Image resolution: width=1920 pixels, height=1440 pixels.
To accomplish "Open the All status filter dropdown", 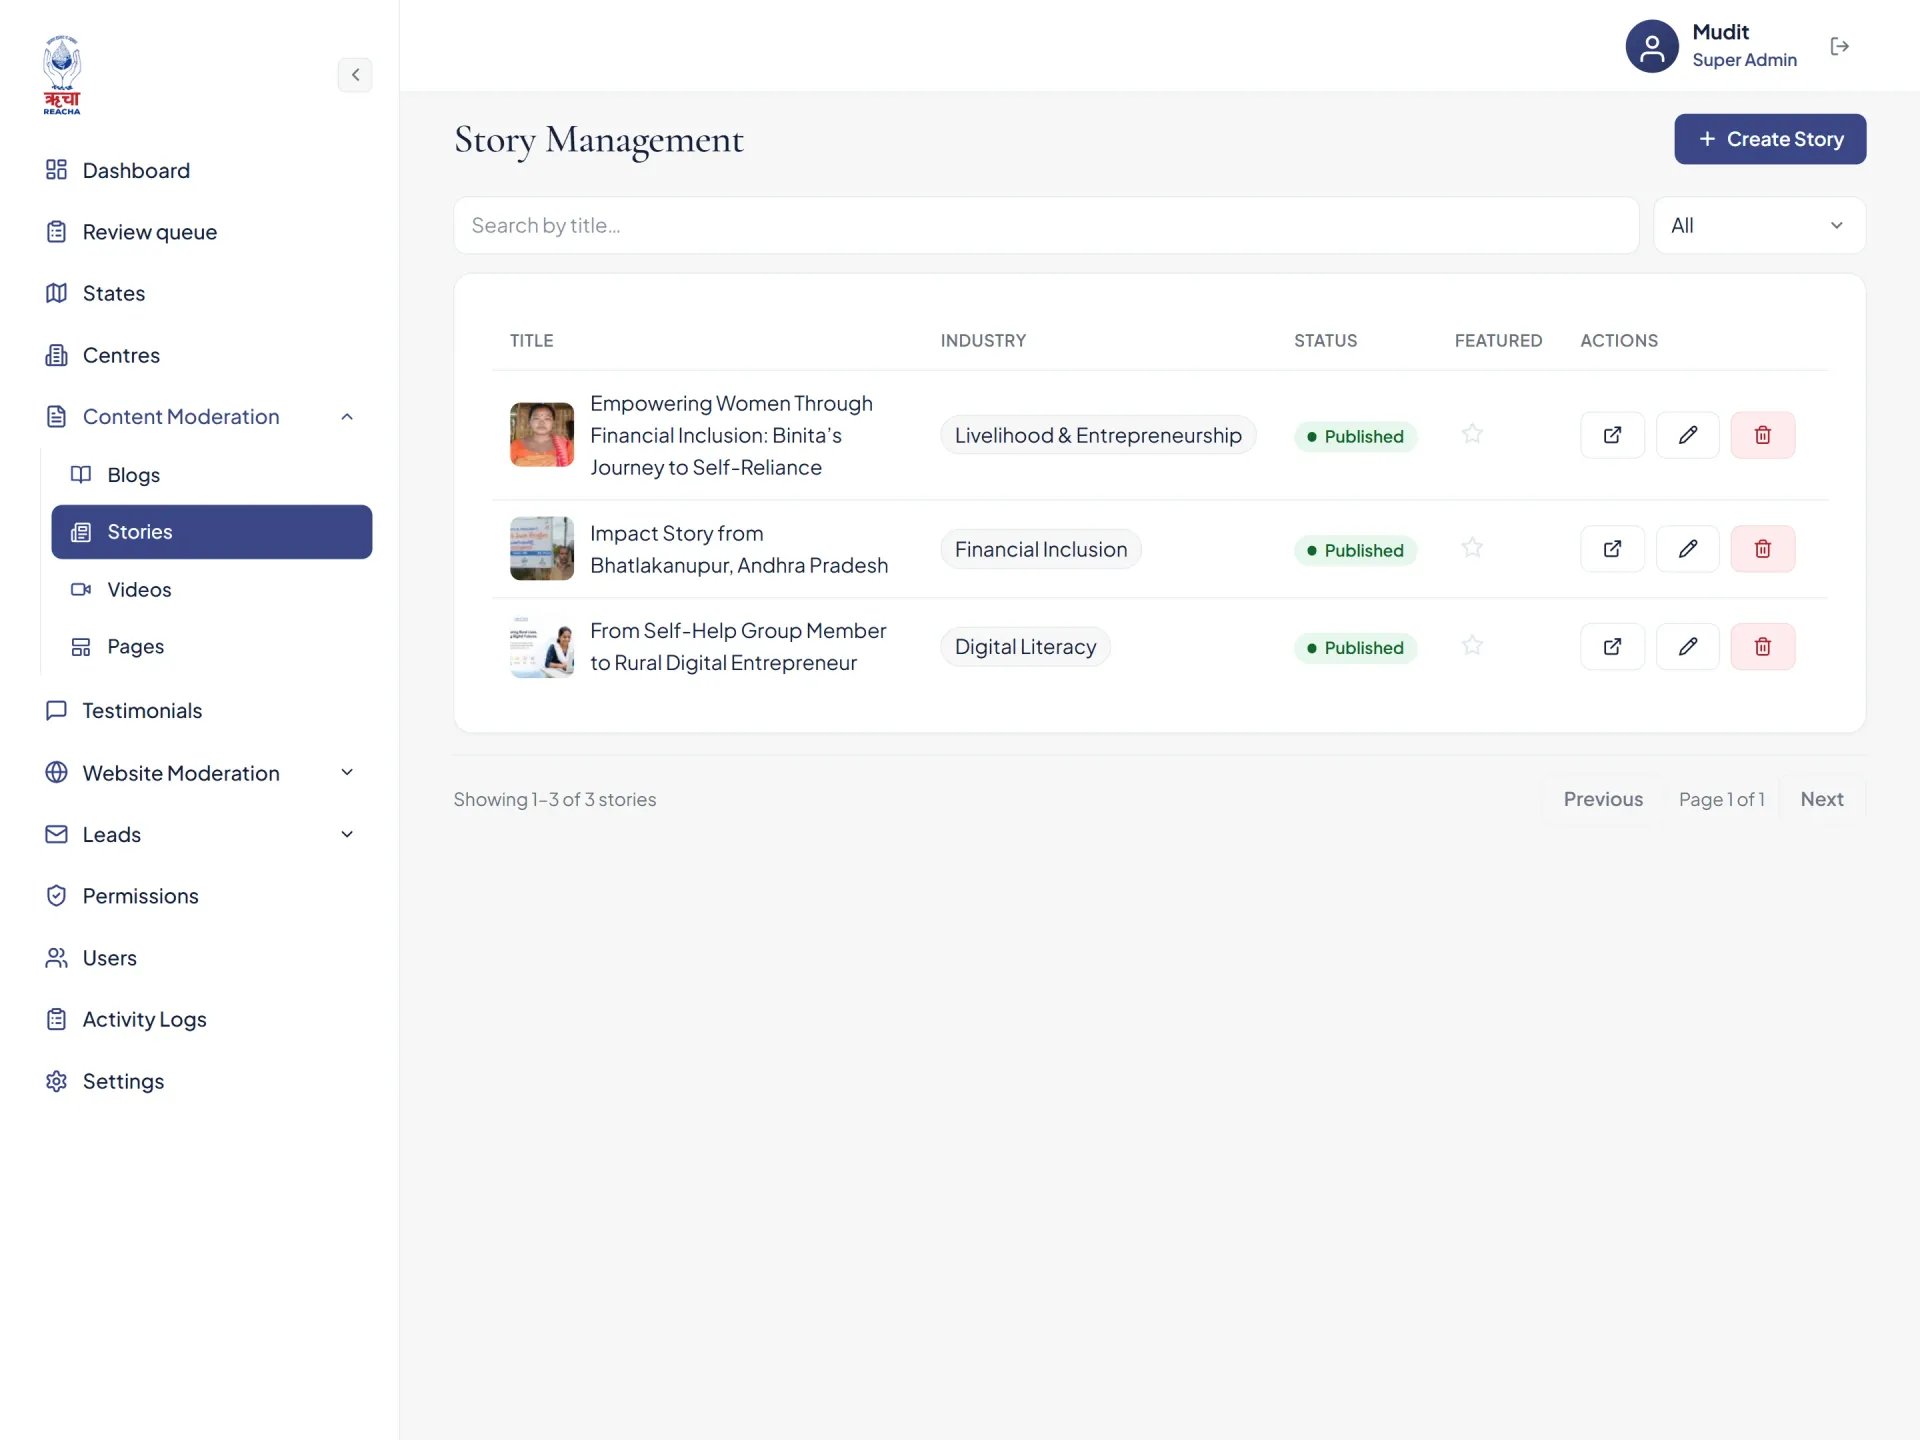I will (1759, 226).
